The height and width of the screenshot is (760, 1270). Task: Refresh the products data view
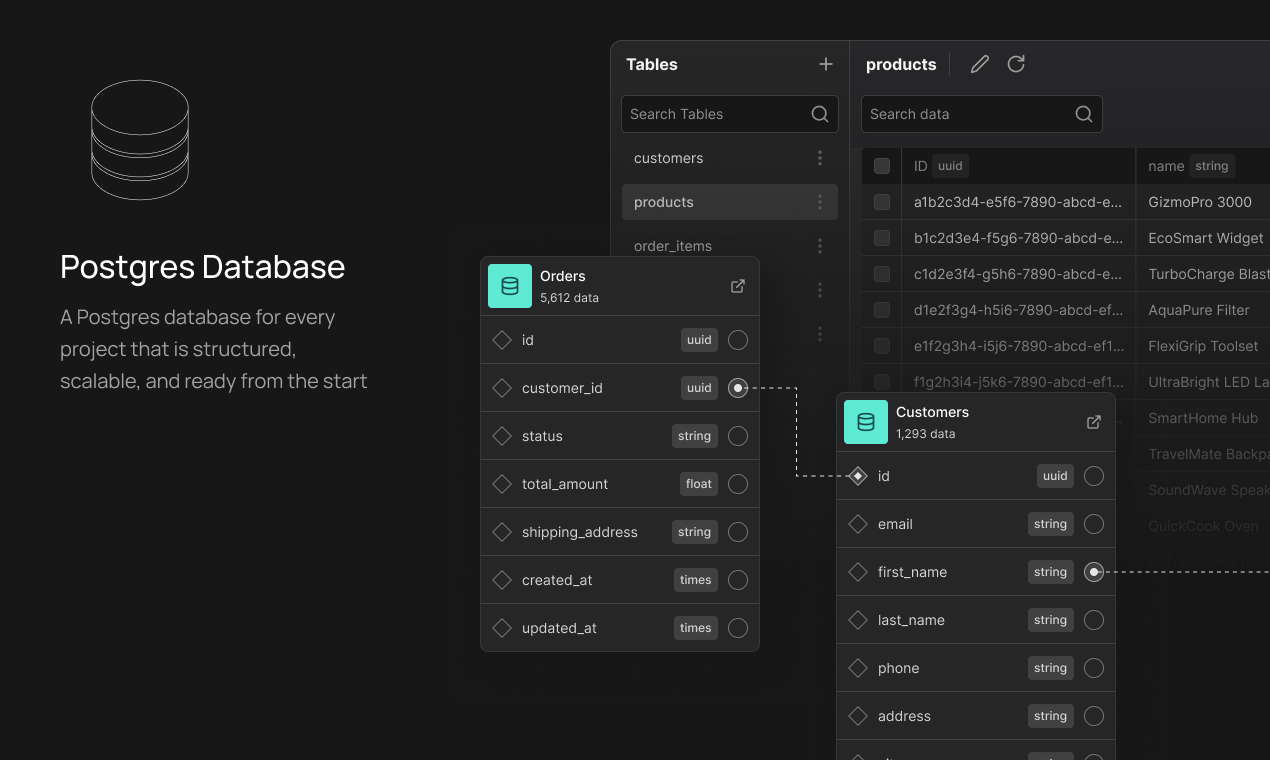[x=1016, y=63]
